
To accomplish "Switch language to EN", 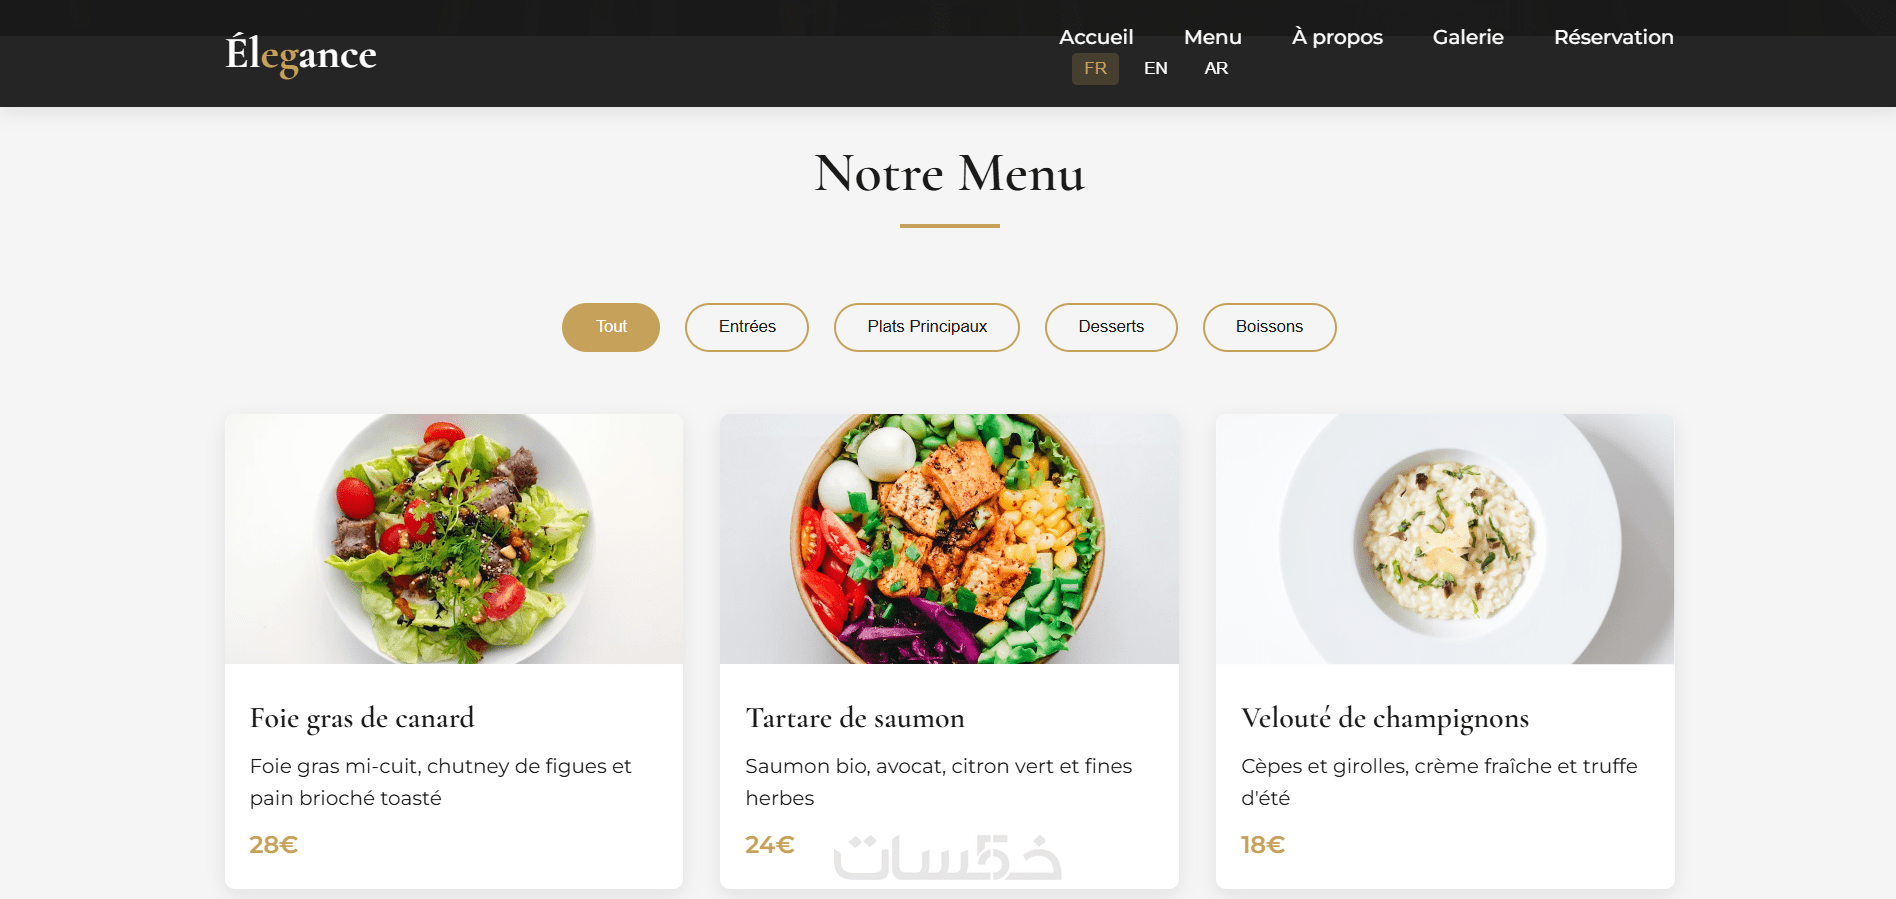I will 1156,68.
